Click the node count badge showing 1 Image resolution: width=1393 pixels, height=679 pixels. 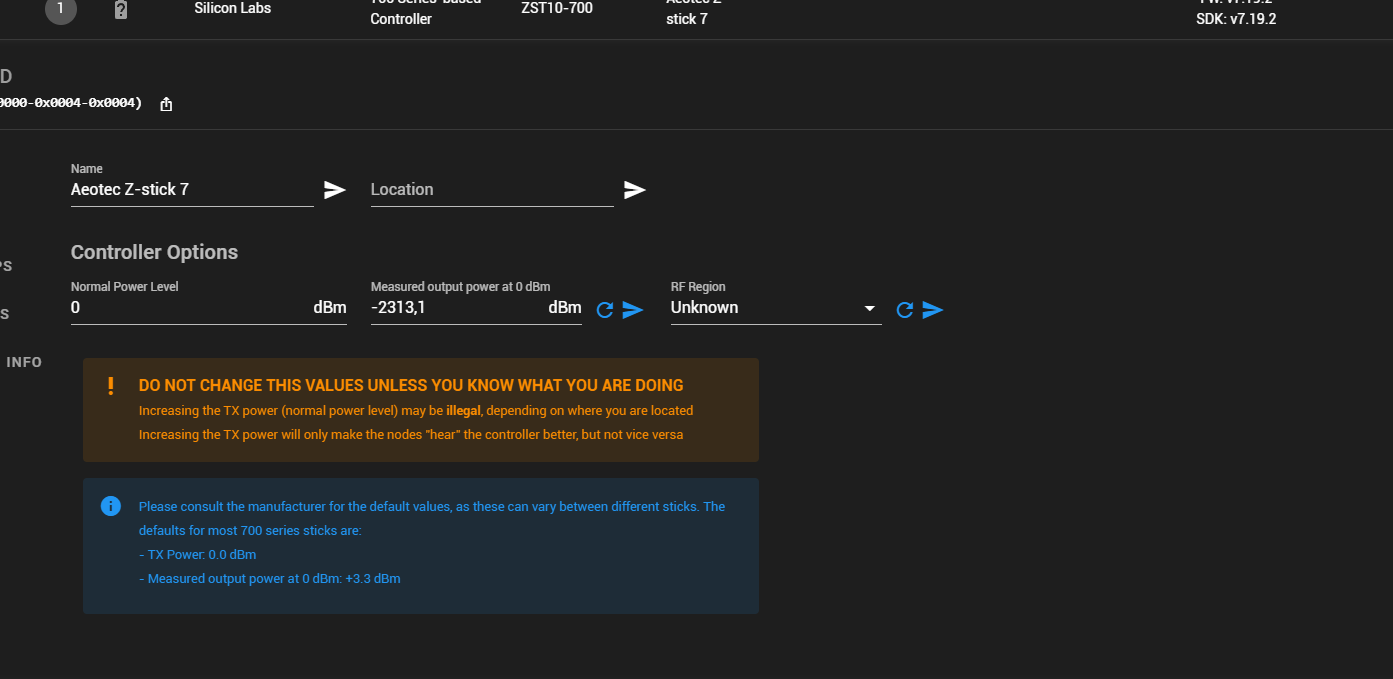click(x=60, y=11)
